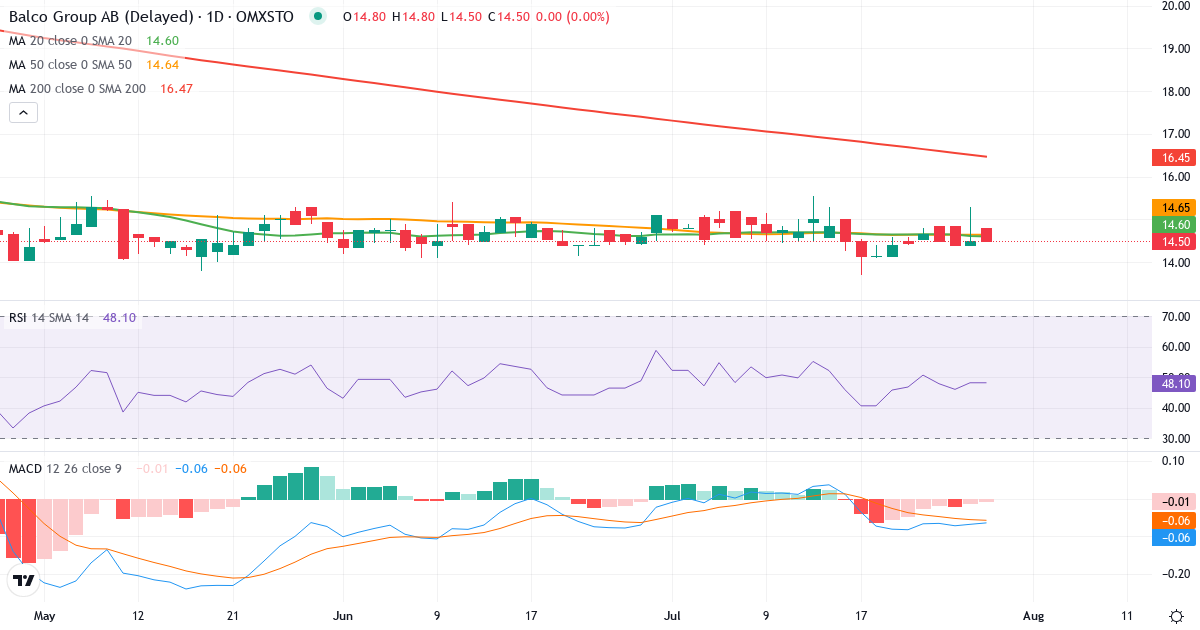The image size is (1200, 630).
Task: Click the orange -0.06 signal axis label
Action: pos(1173,520)
